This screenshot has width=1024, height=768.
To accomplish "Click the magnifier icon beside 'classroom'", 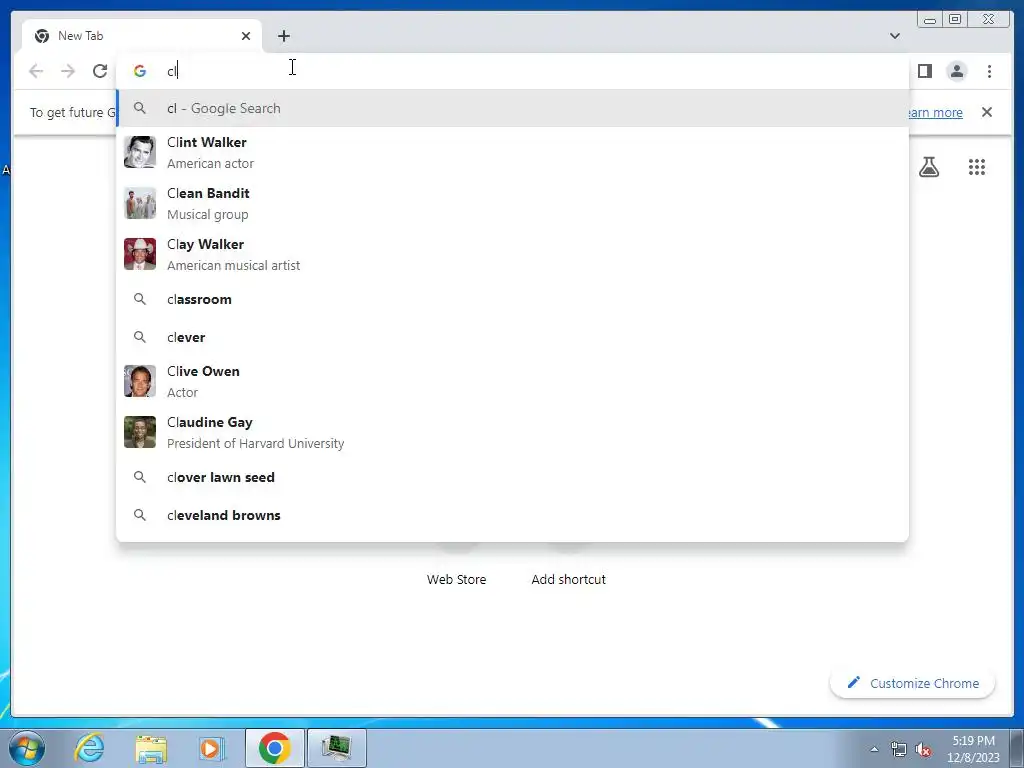I will click(x=140, y=299).
